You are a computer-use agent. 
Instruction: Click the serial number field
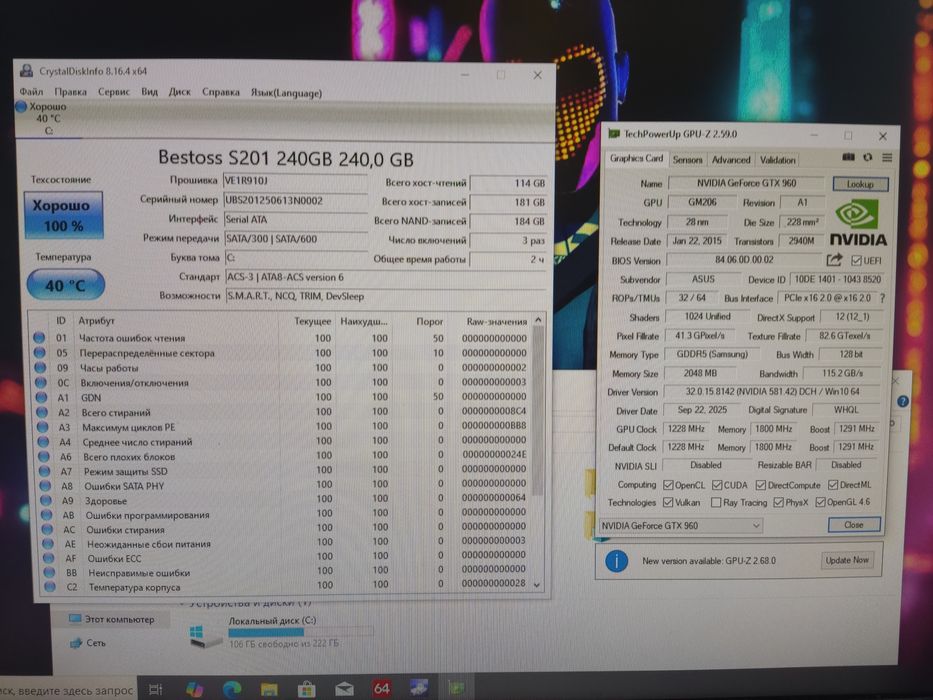tap(295, 201)
